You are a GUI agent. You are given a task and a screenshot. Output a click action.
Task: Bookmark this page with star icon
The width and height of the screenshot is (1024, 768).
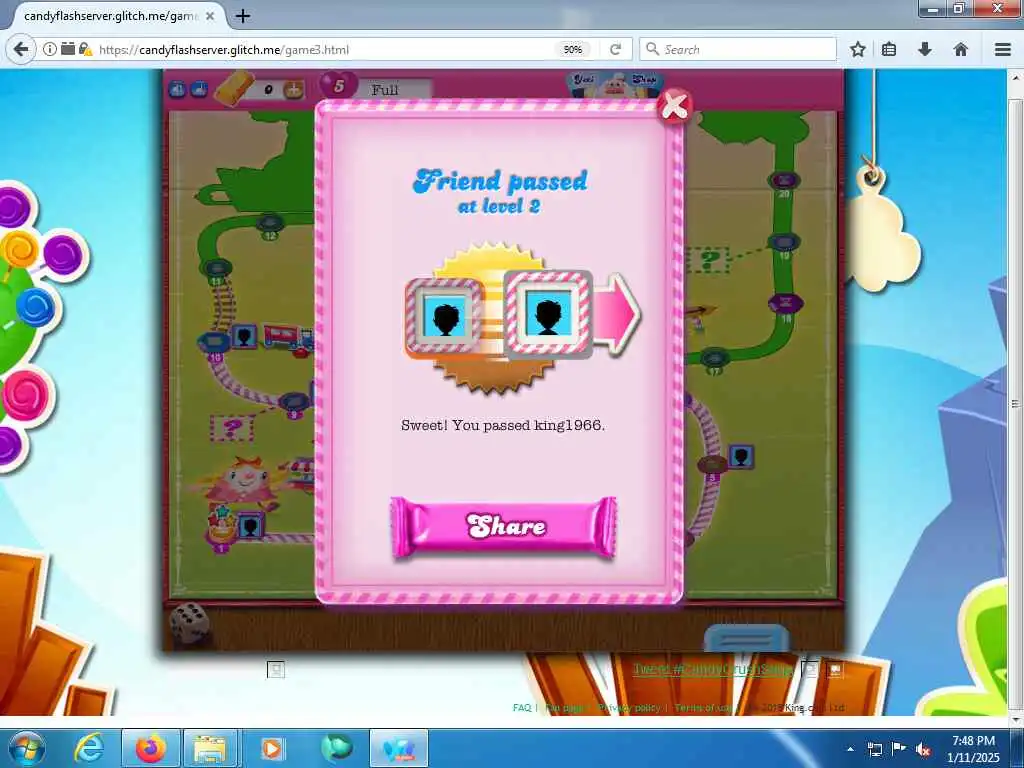click(858, 50)
